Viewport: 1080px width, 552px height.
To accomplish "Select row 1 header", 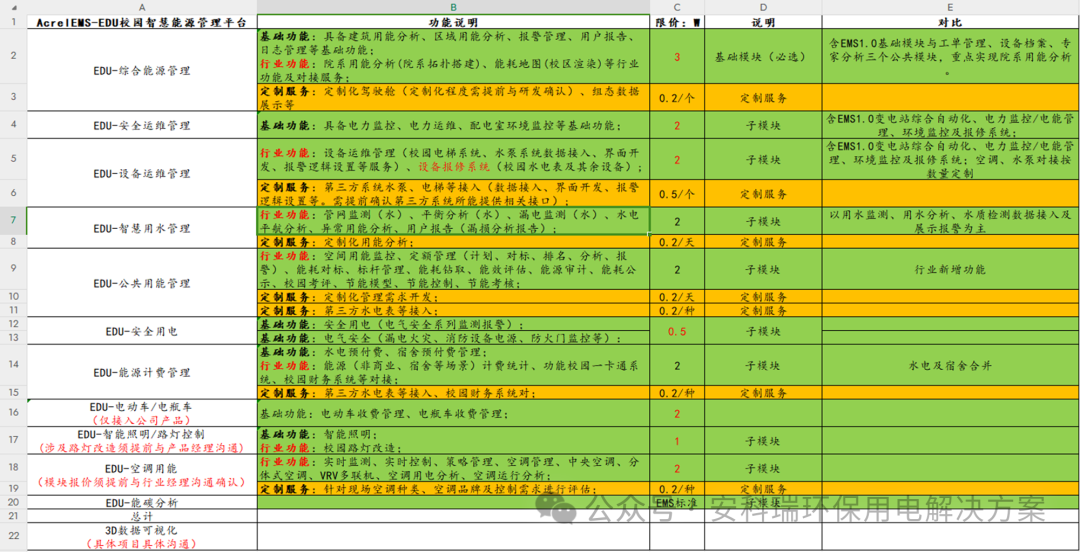I will 13,21.
